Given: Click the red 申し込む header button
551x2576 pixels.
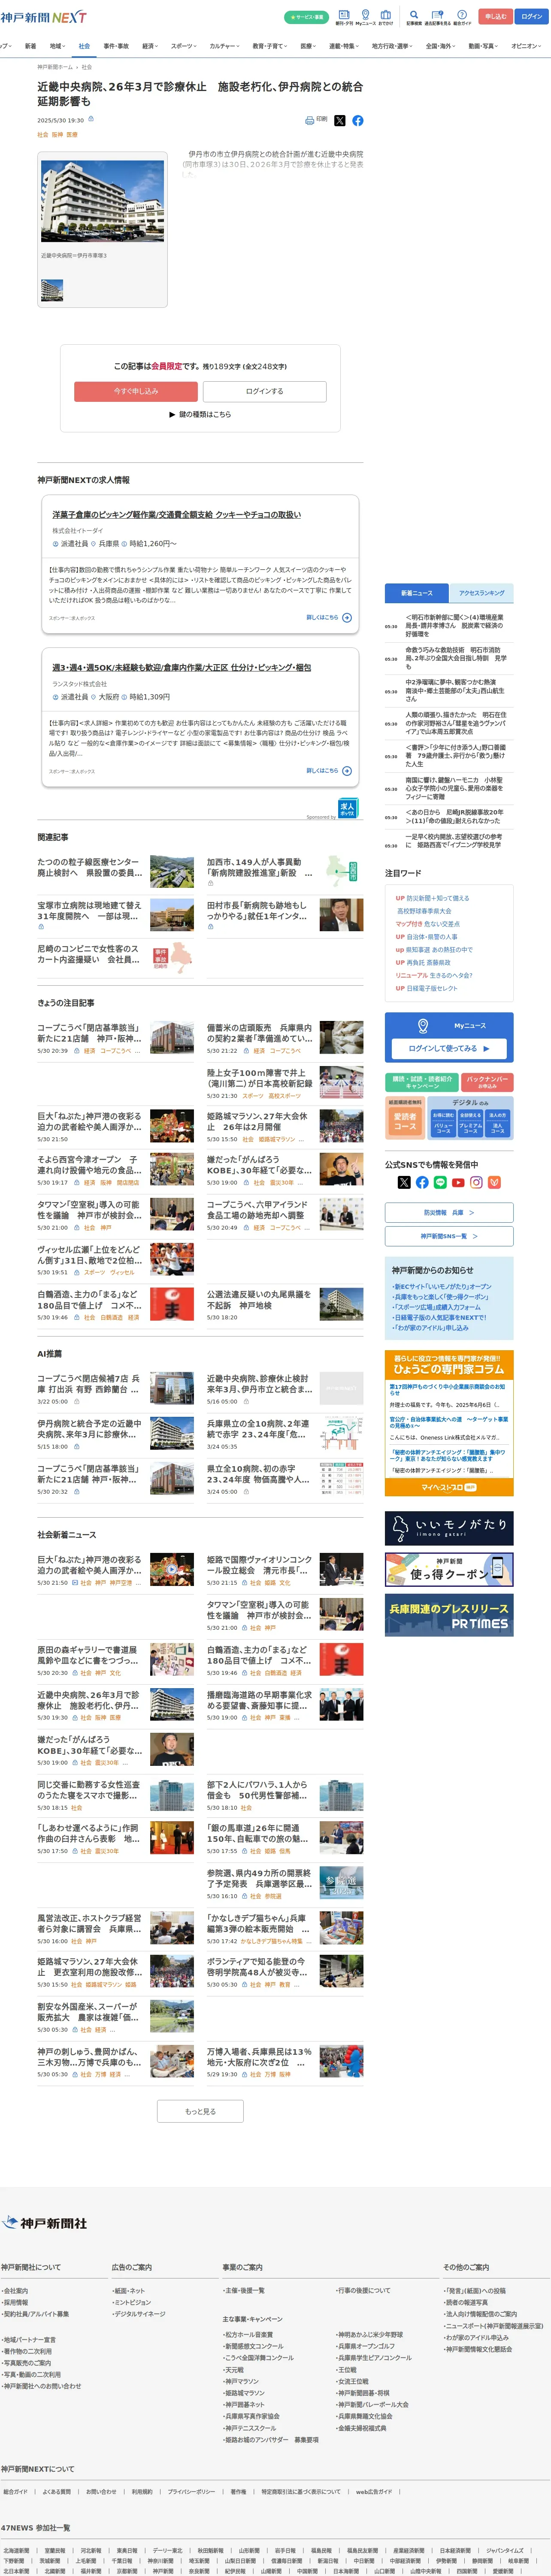Looking at the screenshot, I should click(x=495, y=16).
